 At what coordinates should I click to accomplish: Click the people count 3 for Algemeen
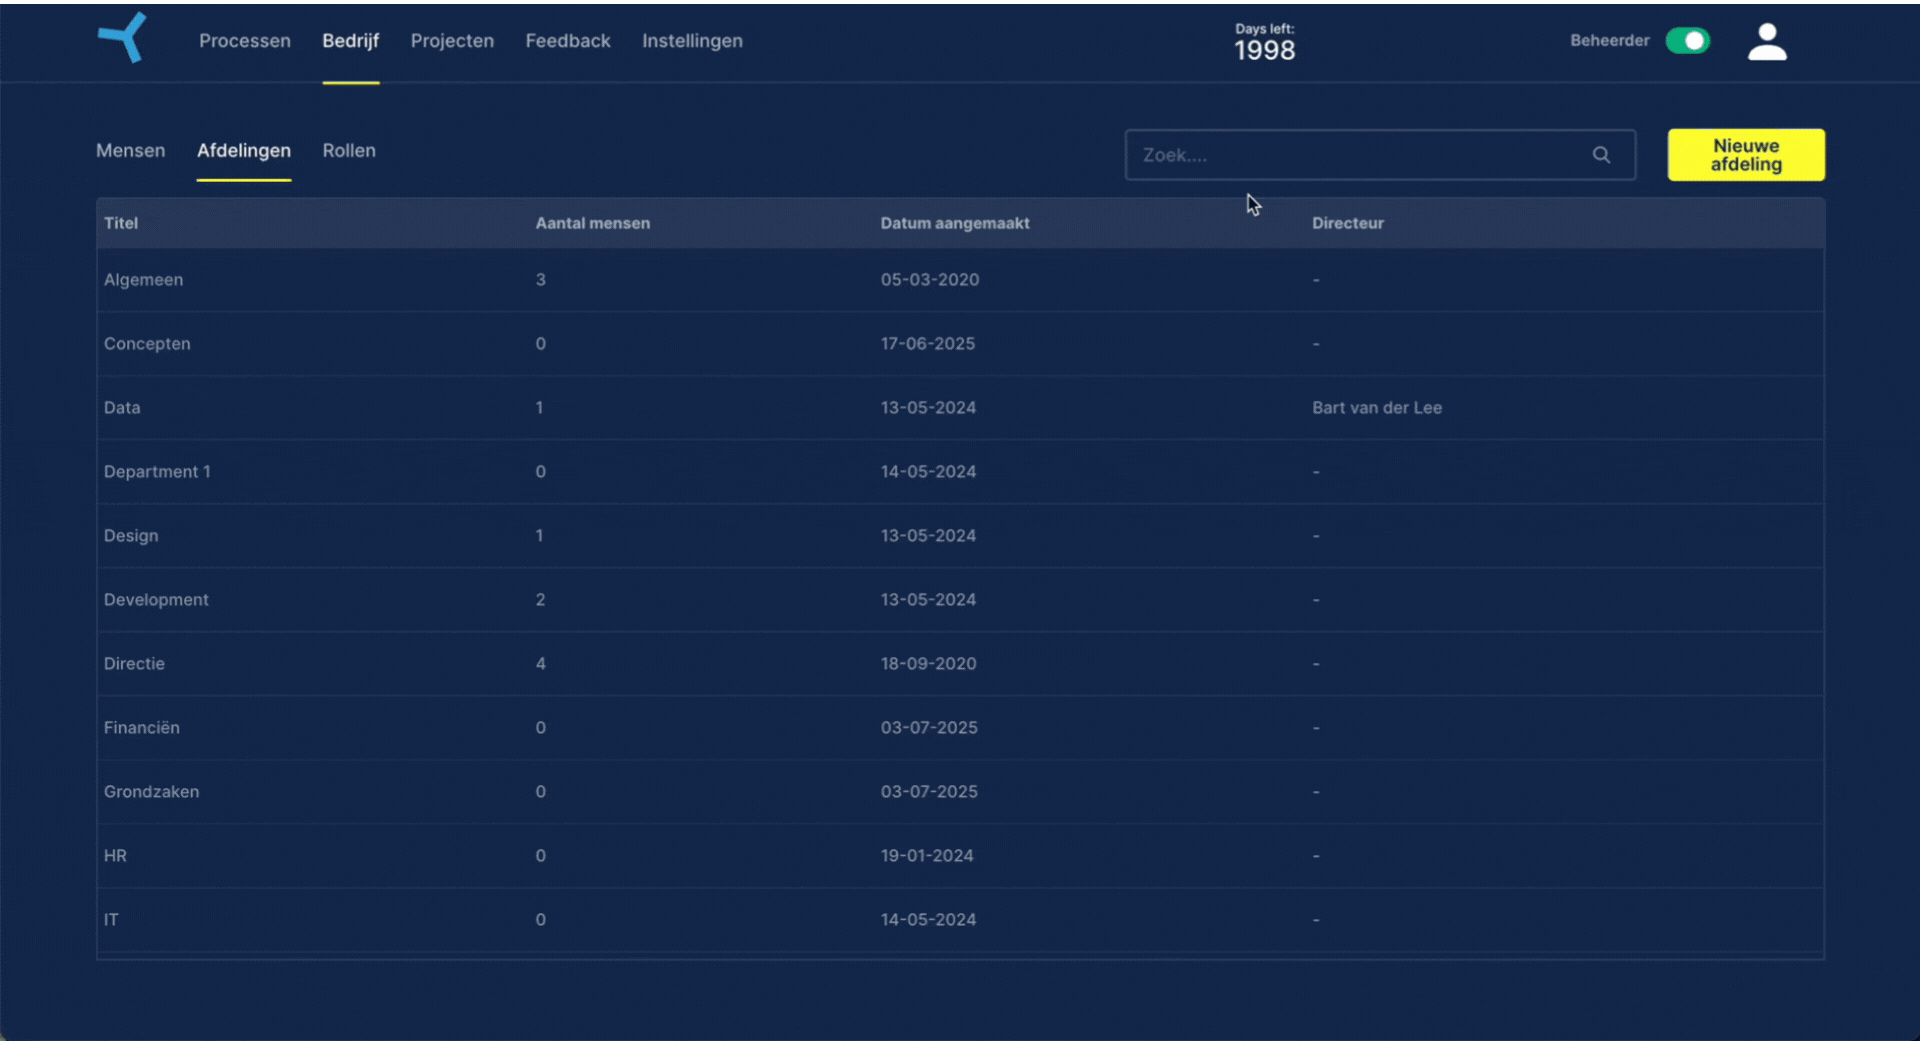pos(540,280)
